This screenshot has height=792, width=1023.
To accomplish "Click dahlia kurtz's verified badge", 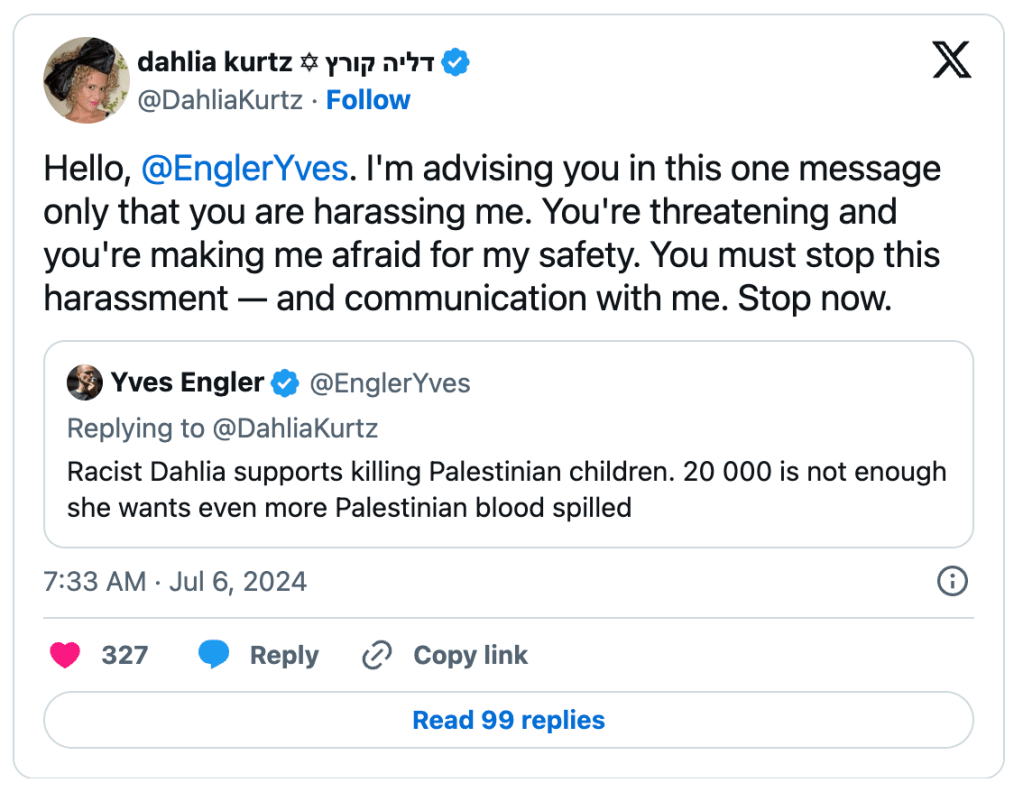I will (456, 63).
